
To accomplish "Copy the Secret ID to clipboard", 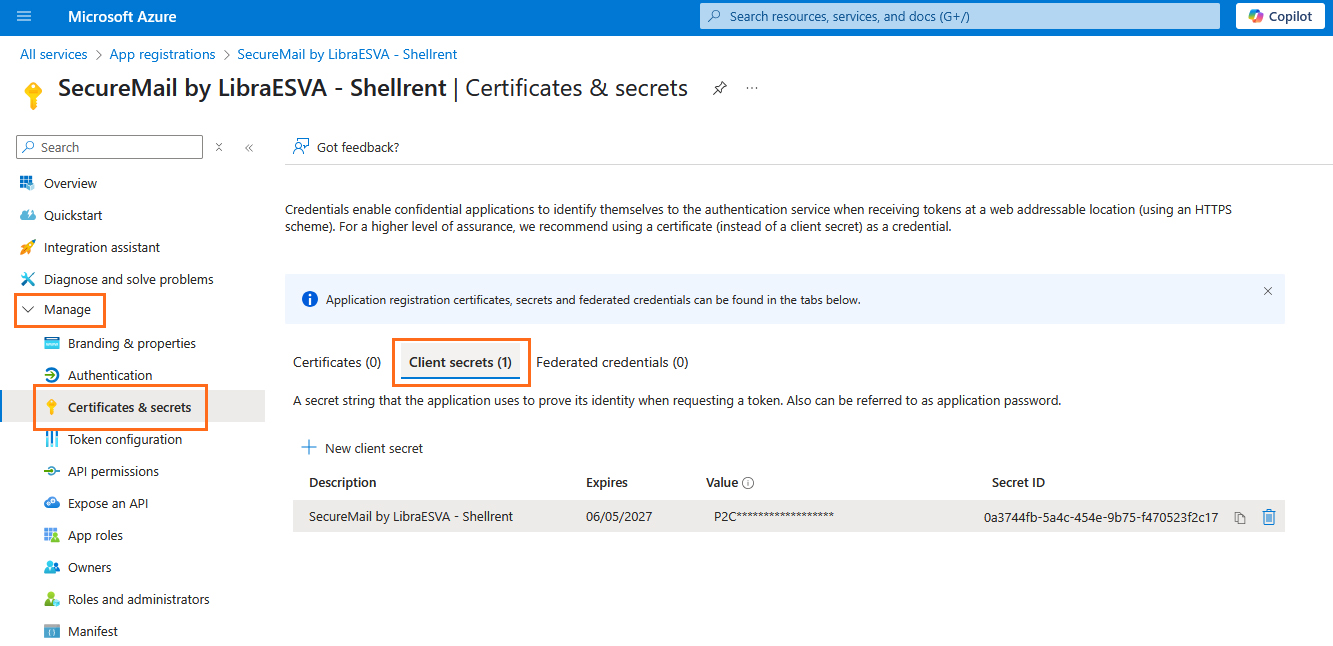I will tap(1240, 517).
